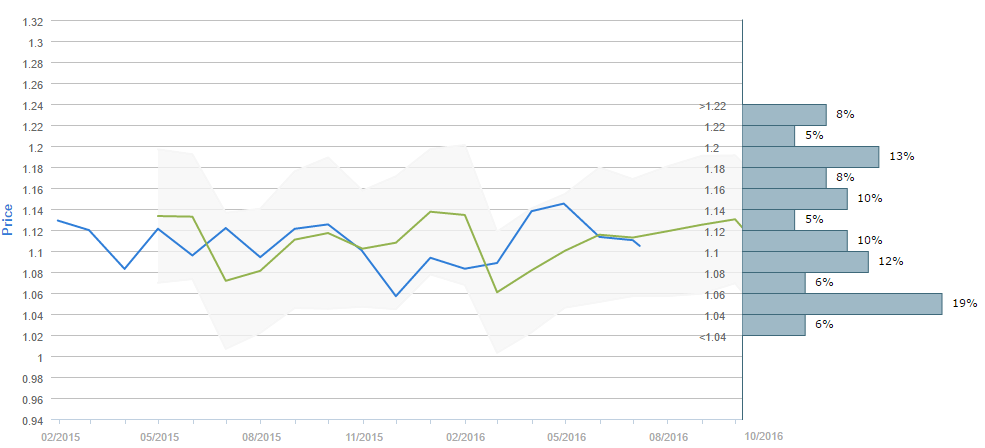985x448 pixels.
Task: Click the vertical Price axis title
Action: click(x=9, y=220)
